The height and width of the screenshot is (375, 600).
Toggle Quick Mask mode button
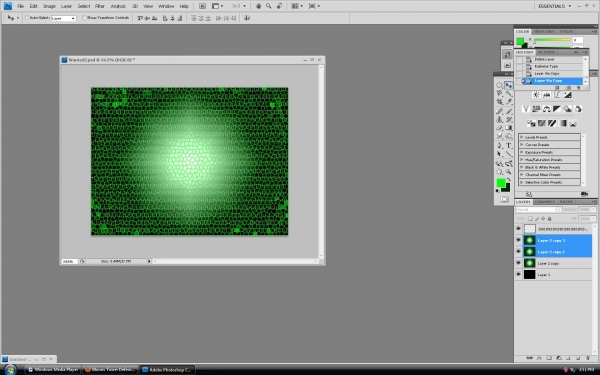(504, 199)
